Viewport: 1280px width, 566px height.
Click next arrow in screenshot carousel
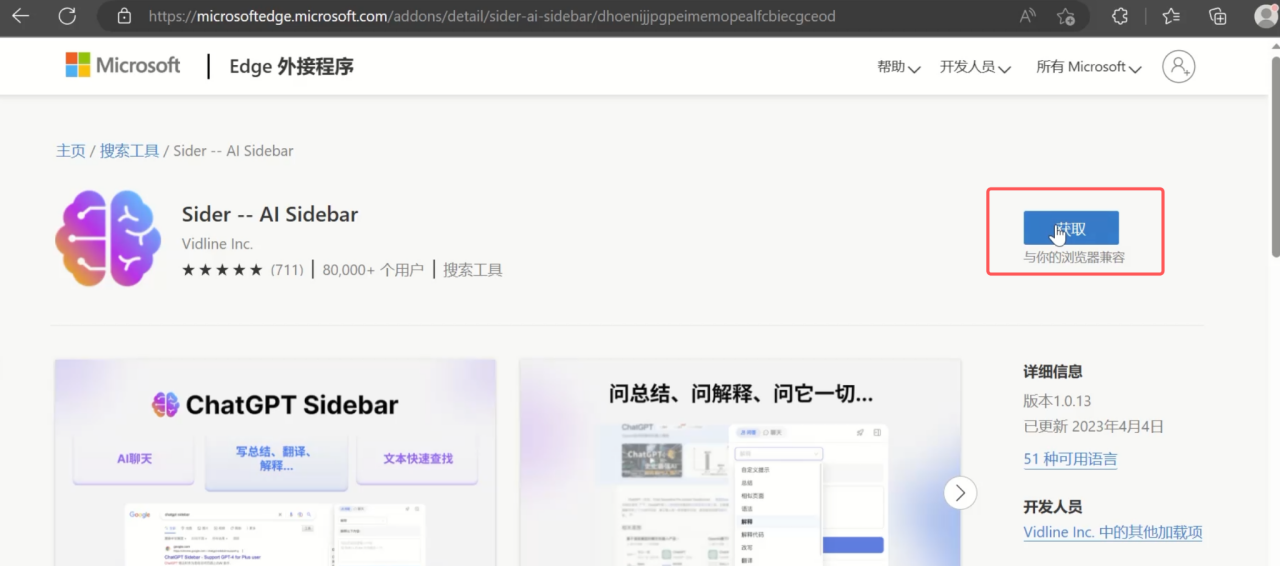(x=960, y=492)
